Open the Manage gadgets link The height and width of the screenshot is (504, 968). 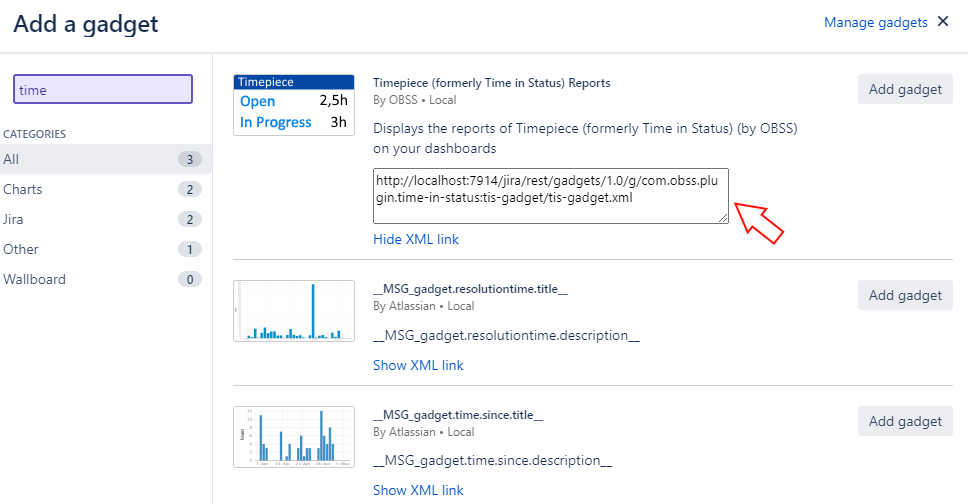[x=875, y=22]
